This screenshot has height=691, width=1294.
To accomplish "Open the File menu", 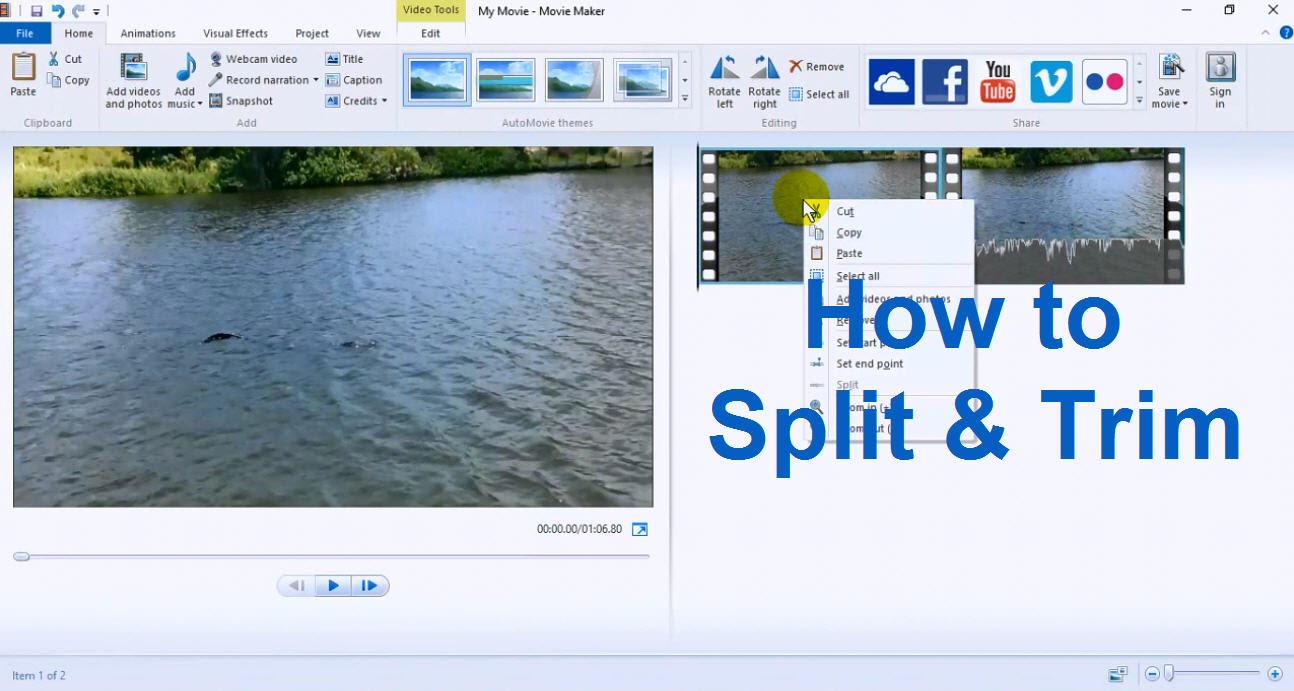I will pyautogui.click(x=25, y=33).
